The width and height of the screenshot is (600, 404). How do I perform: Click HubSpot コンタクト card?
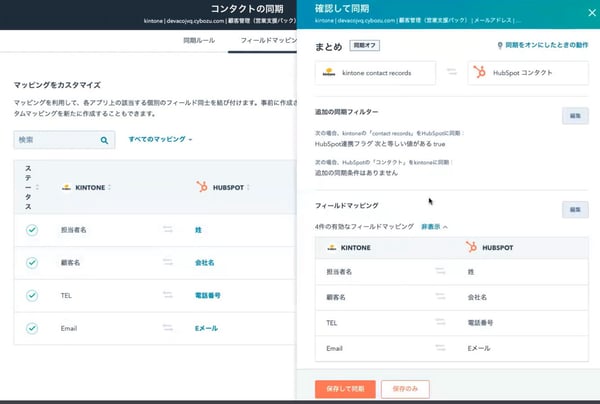tap(528, 73)
